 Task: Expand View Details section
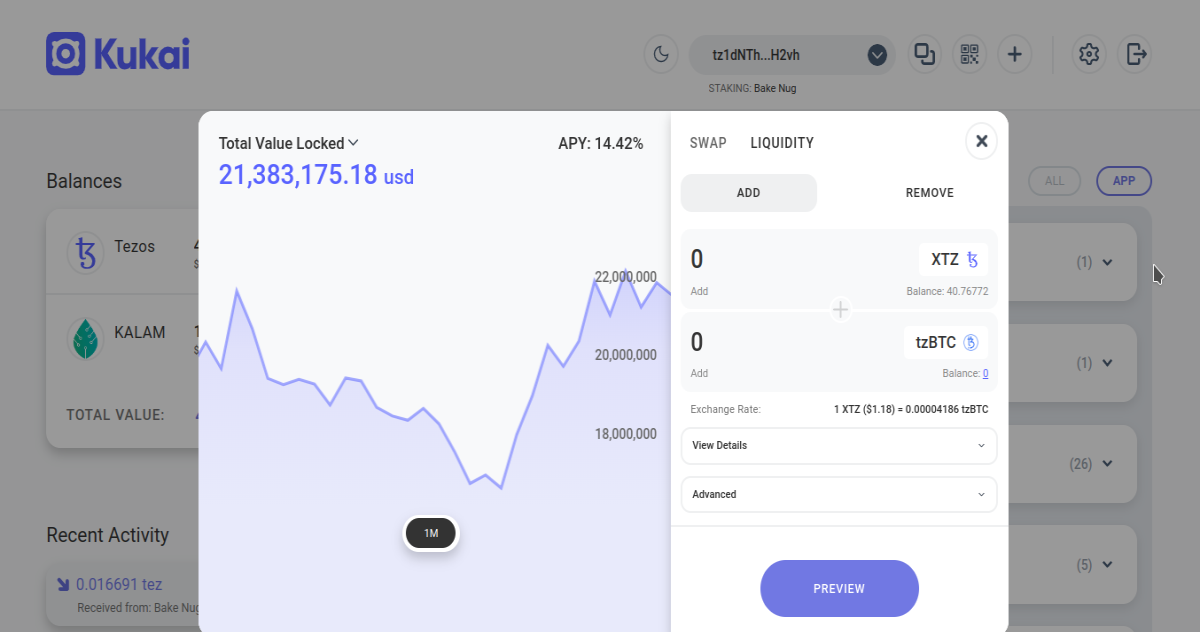[x=839, y=446]
